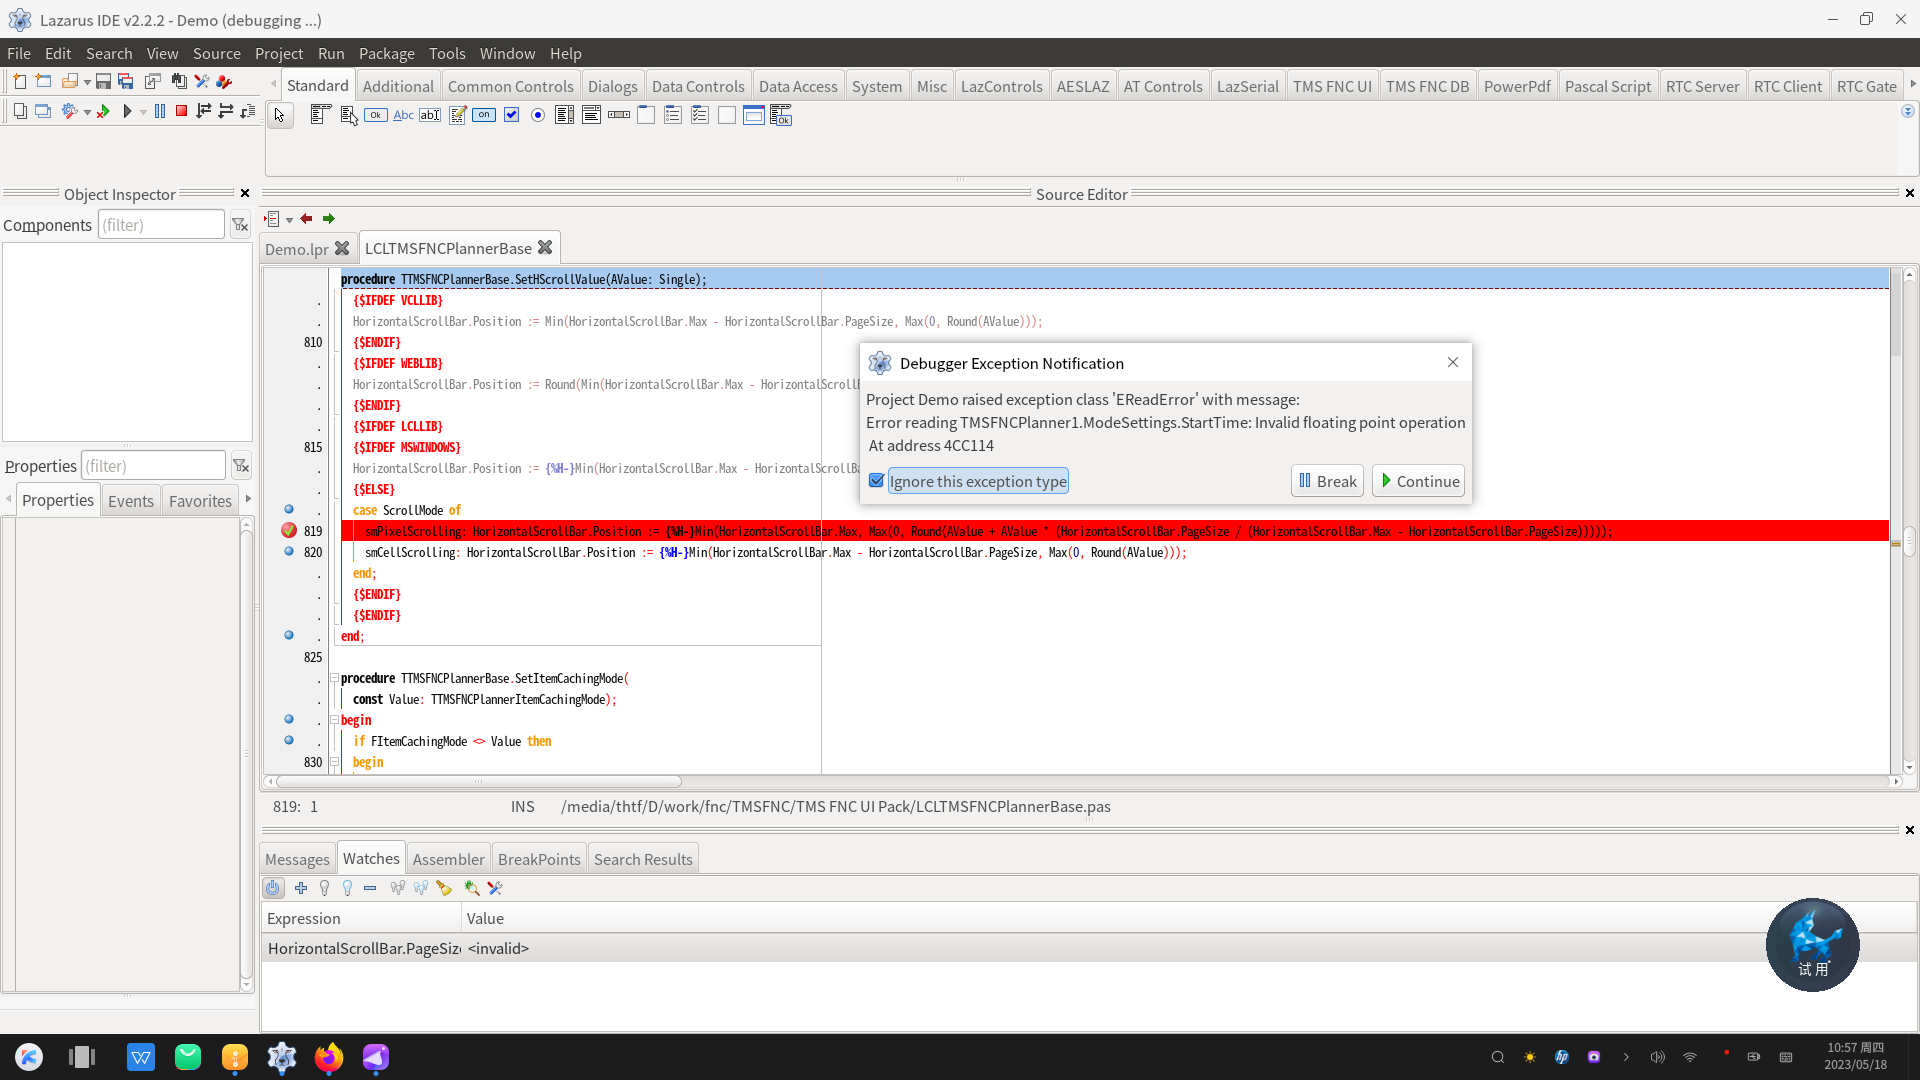Select the TToggleBox 'on' component in palette
Image resolution: width=1920 pixels, height=1080 pixels.
coord(484,115)
